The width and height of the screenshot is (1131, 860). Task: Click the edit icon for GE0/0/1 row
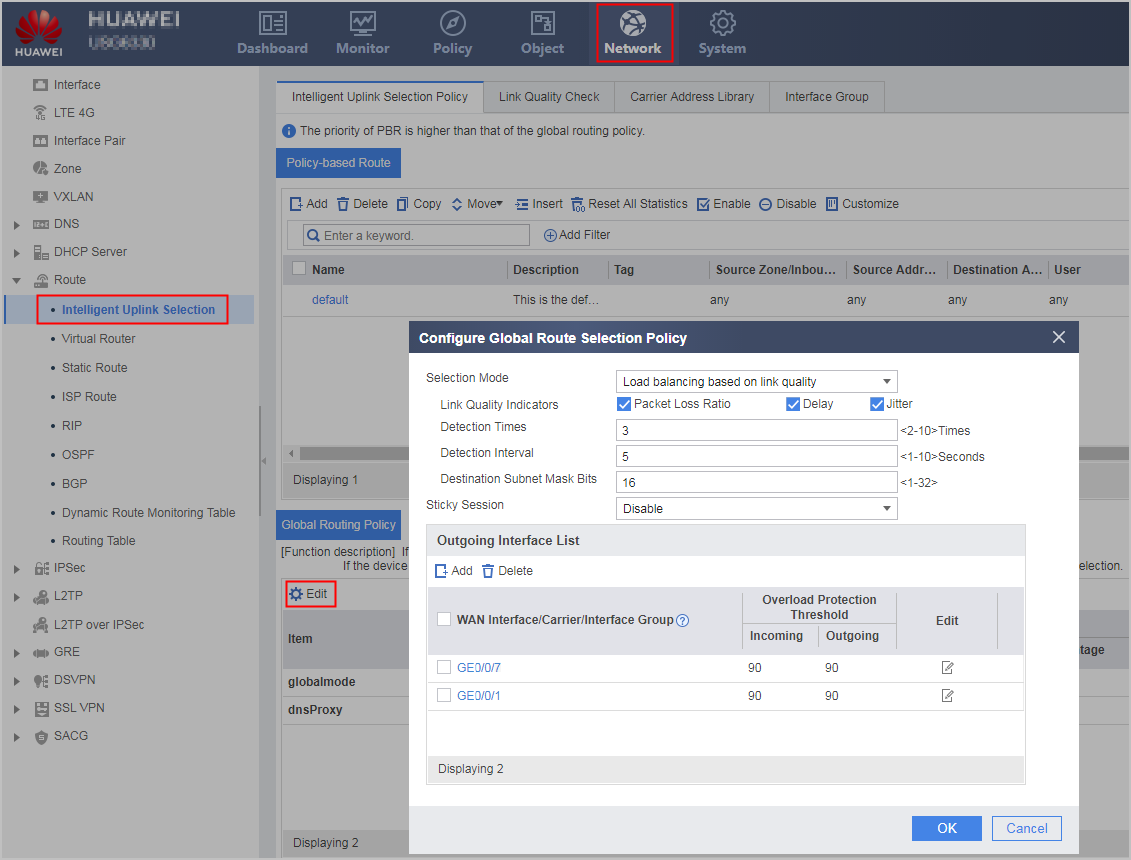[947, 696]
